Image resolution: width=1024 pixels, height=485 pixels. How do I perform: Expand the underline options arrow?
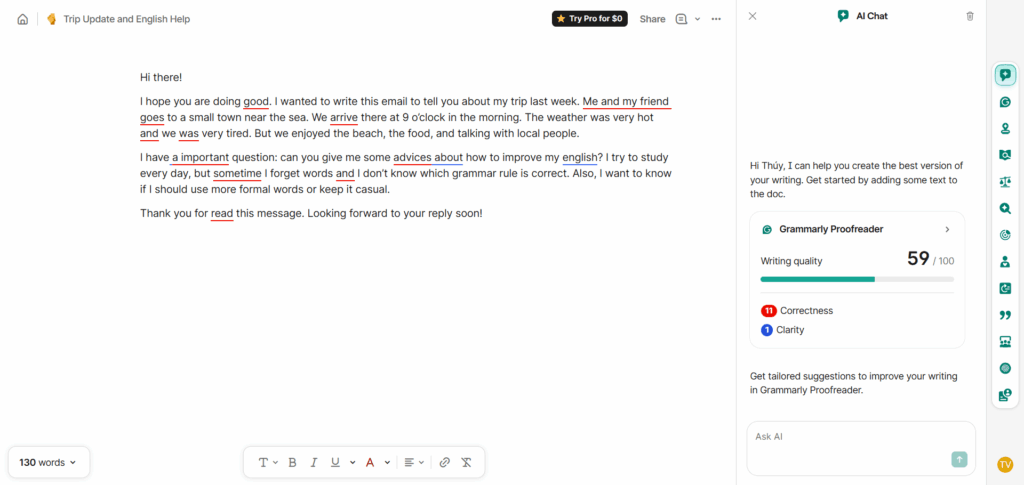(x=353, y=462)
